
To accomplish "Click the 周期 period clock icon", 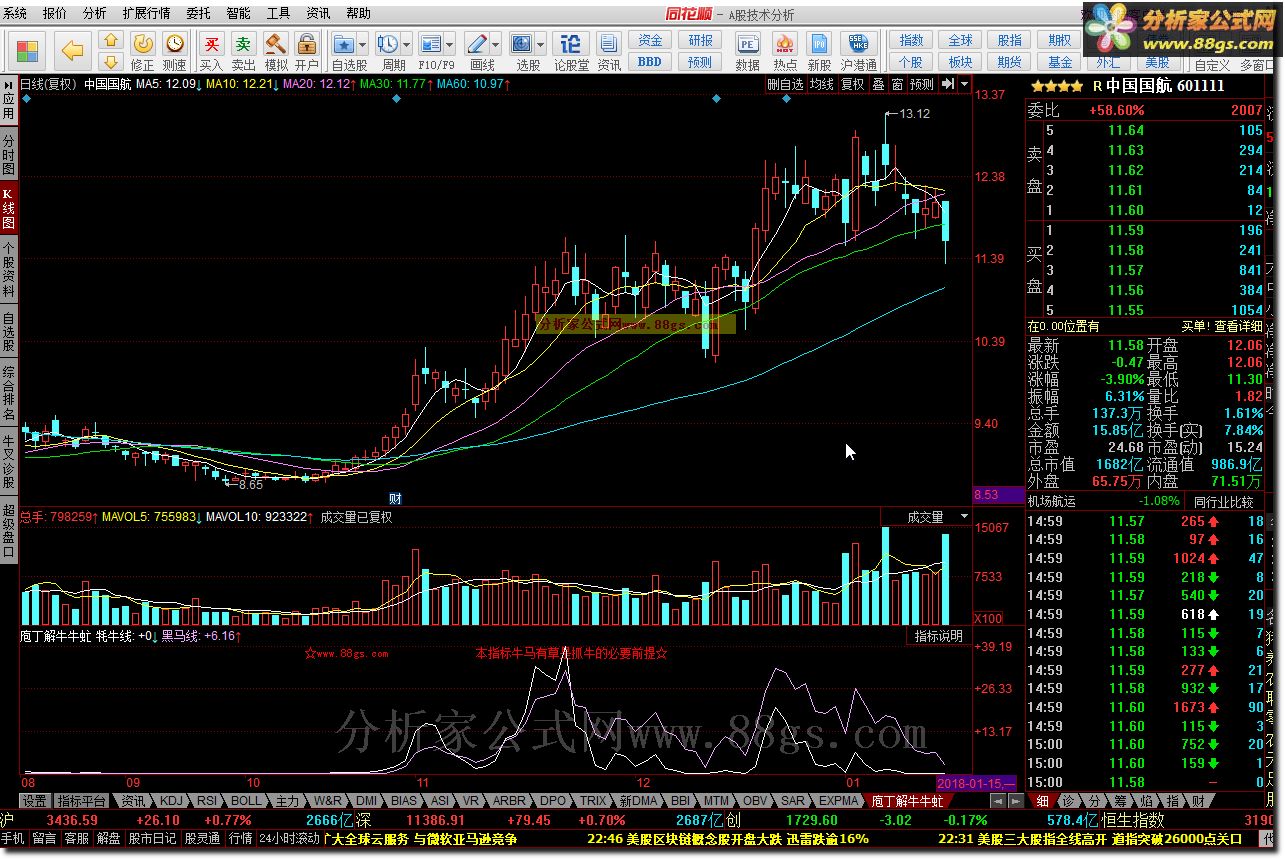I will pos(387,43).
